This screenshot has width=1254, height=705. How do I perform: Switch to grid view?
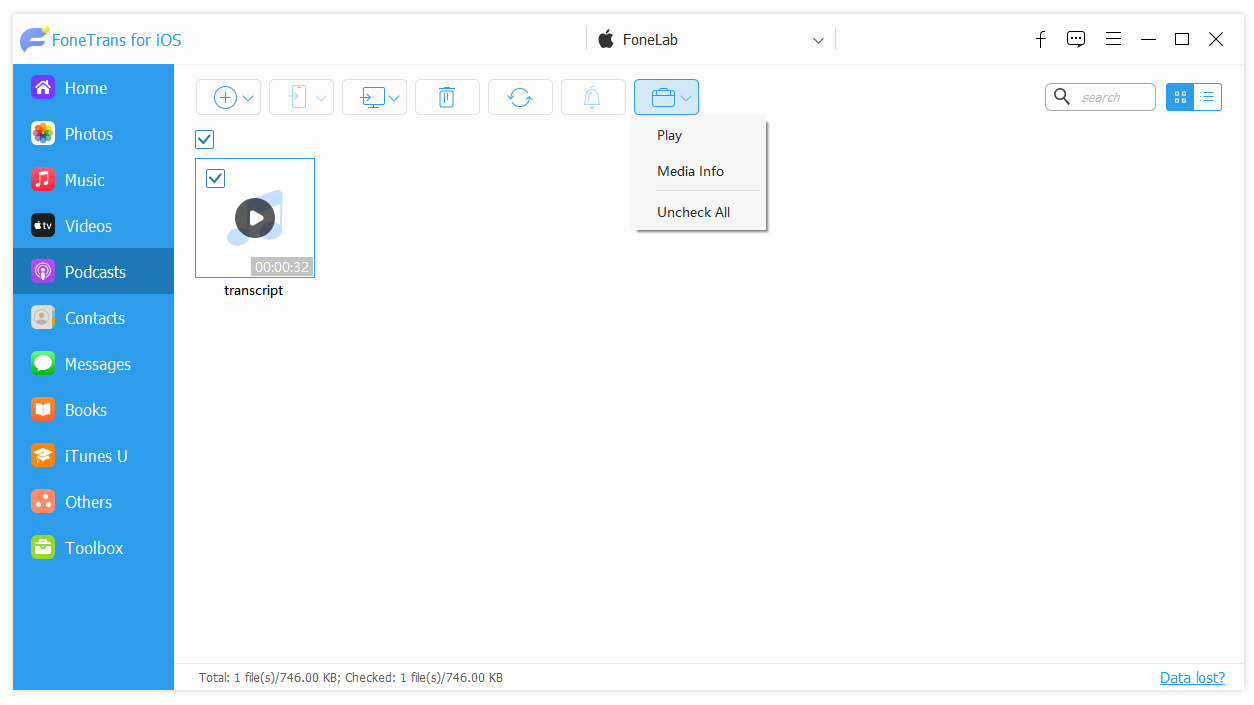(1180, 97)
